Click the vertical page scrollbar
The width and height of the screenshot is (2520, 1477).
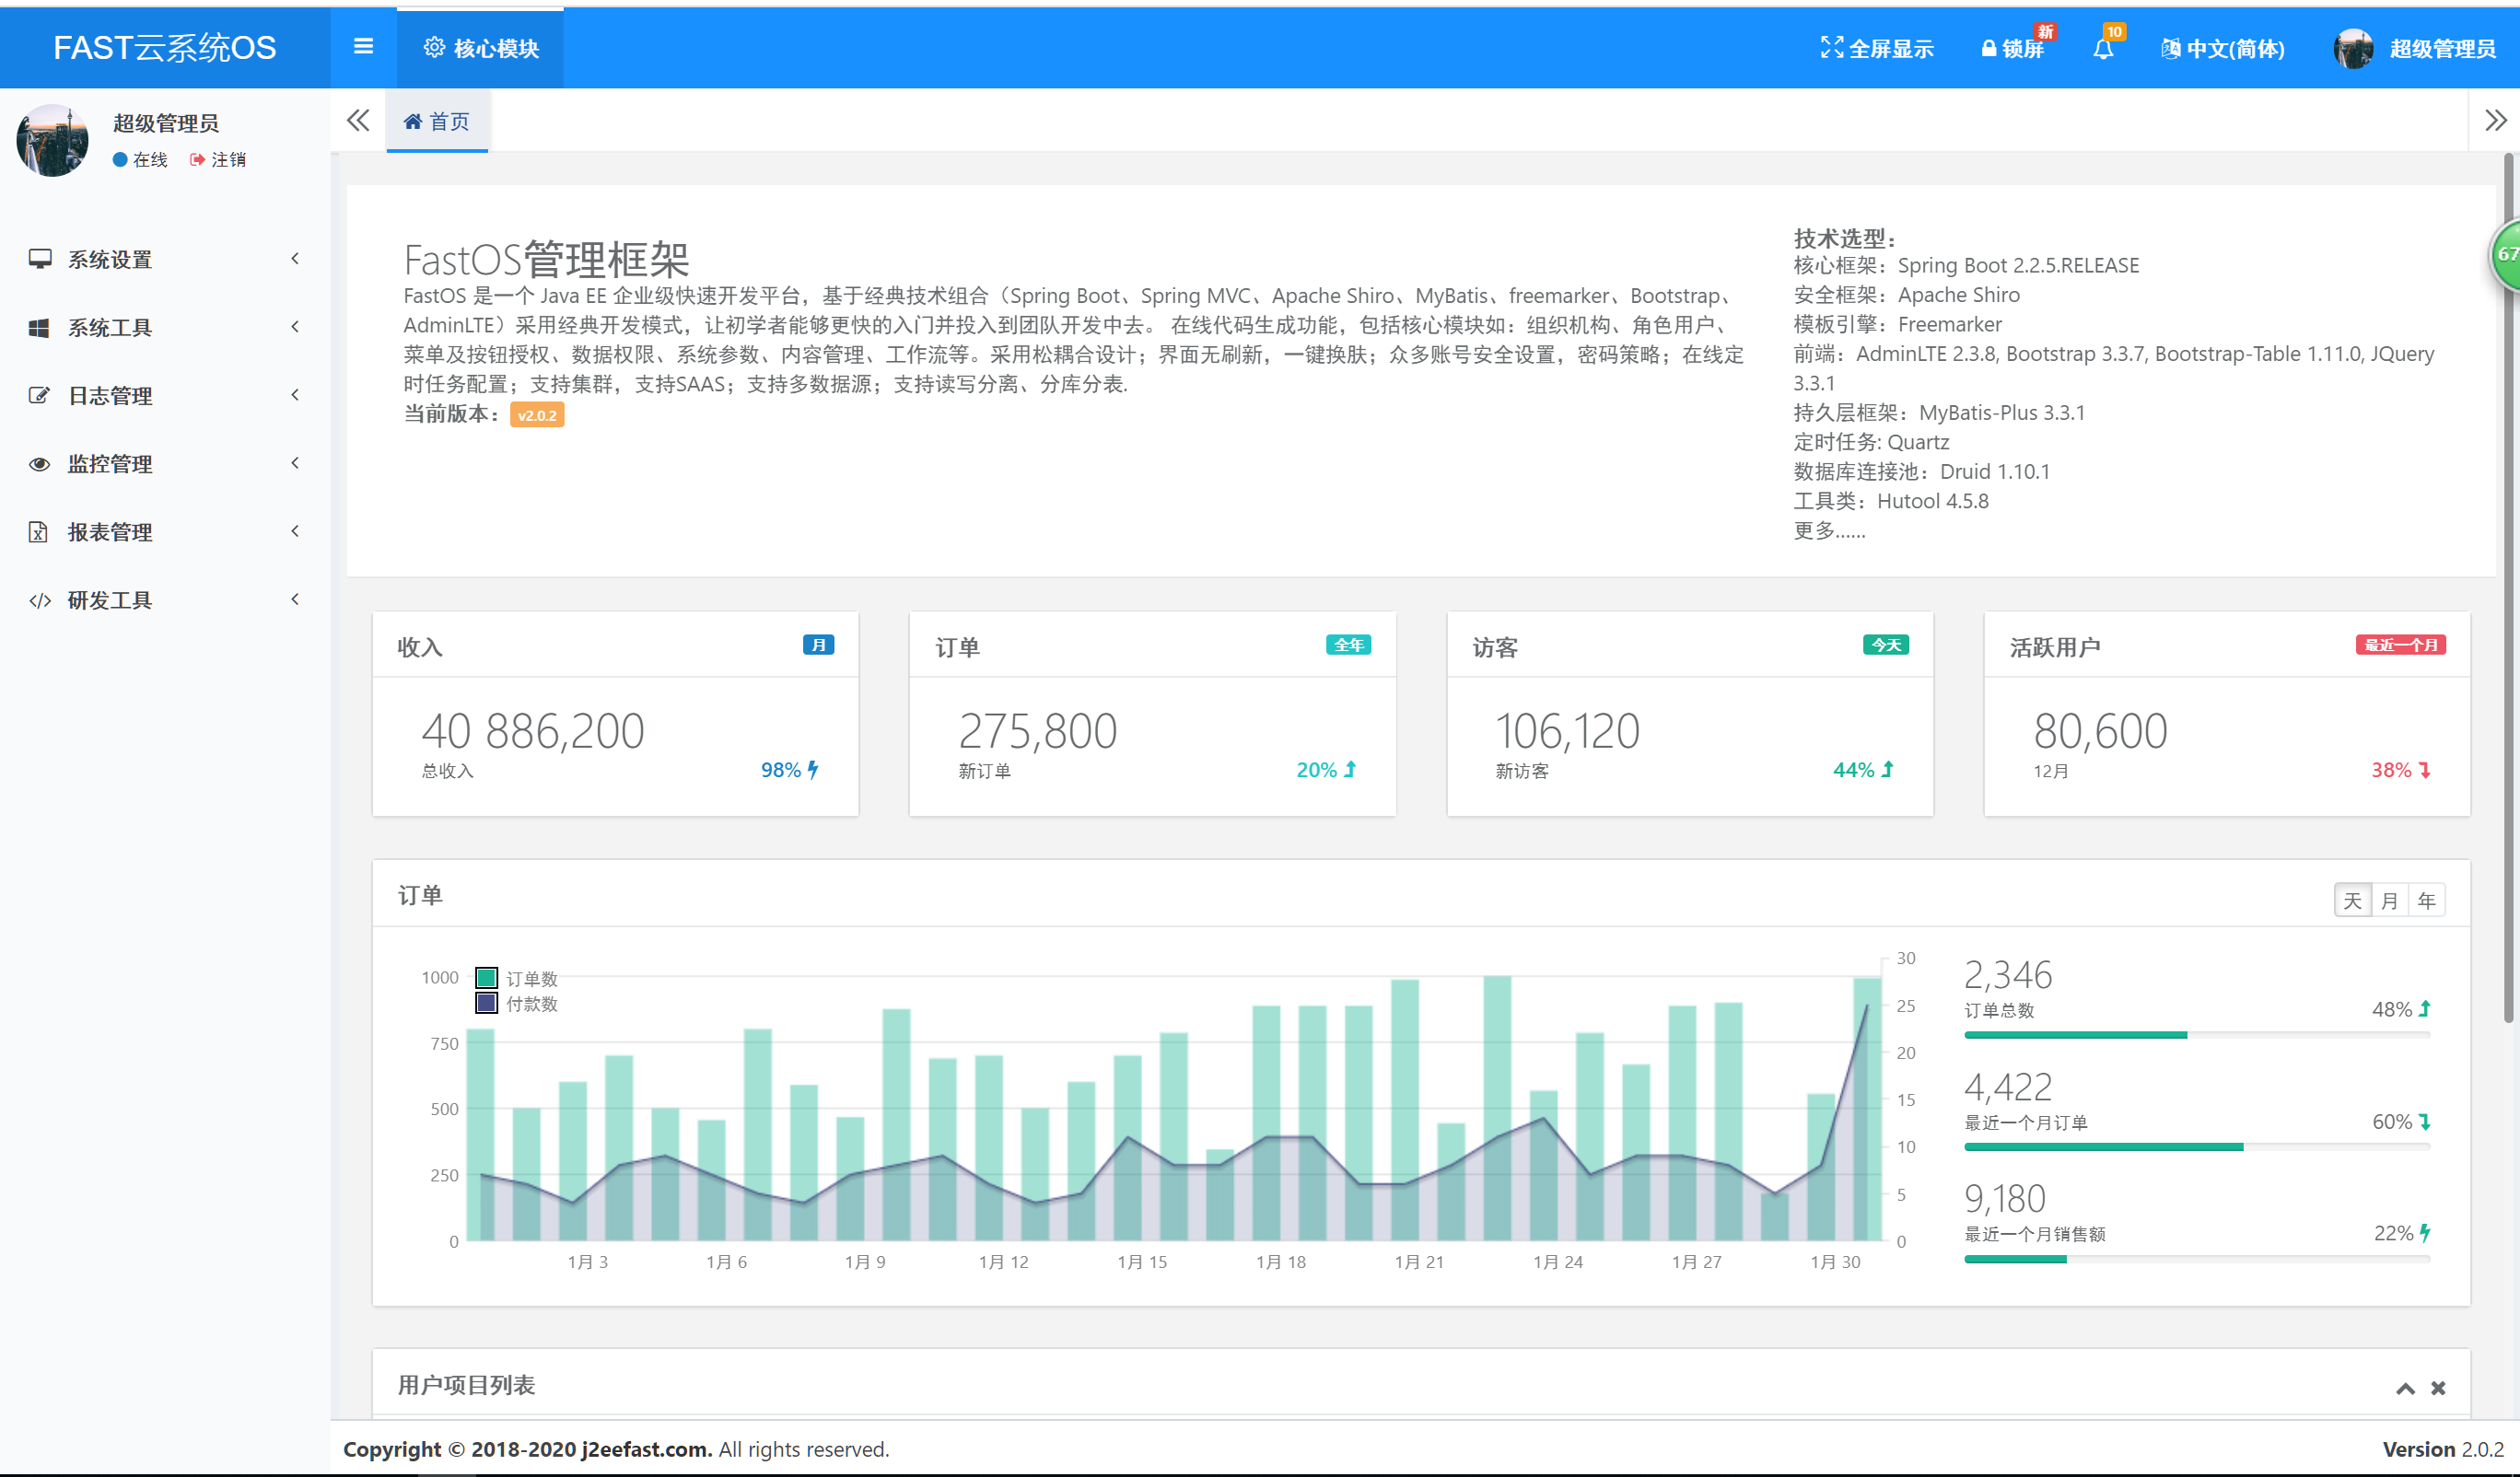pyautogui.click(x=2508, y=590)
